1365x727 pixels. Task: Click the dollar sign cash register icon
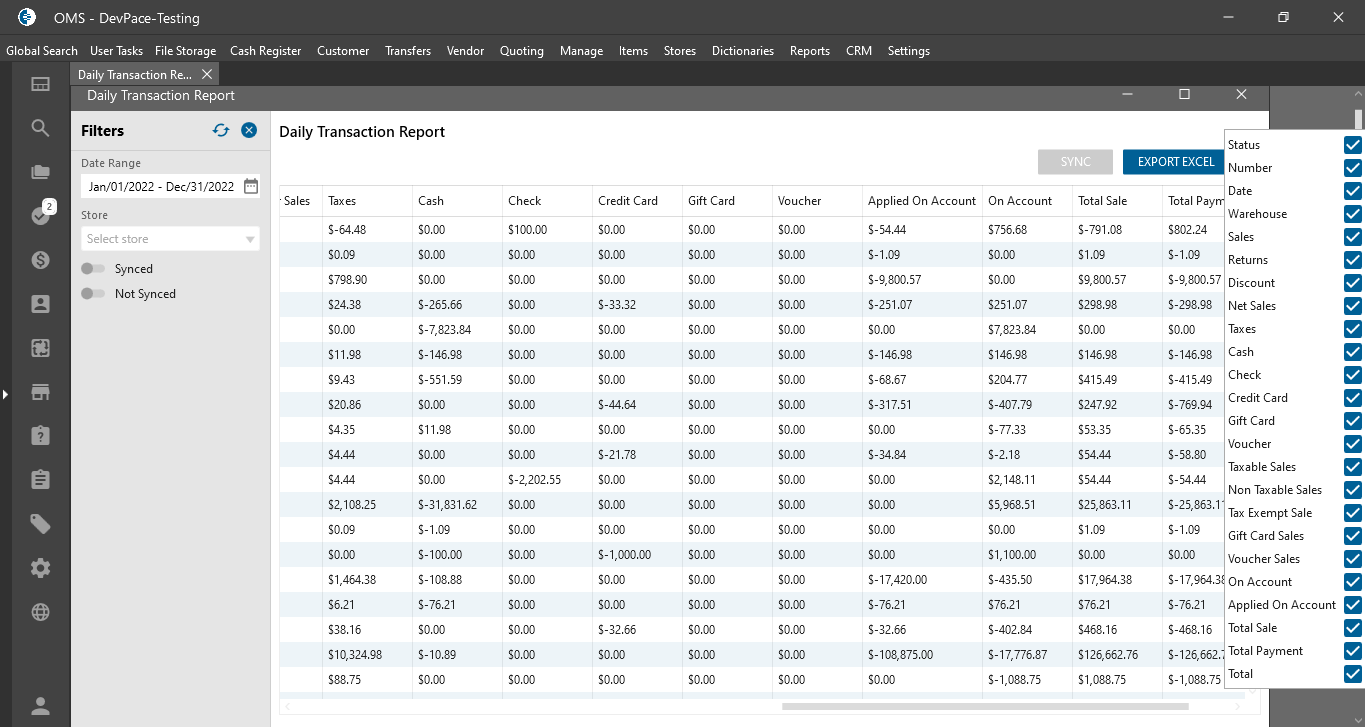click(x=40, y=260)
